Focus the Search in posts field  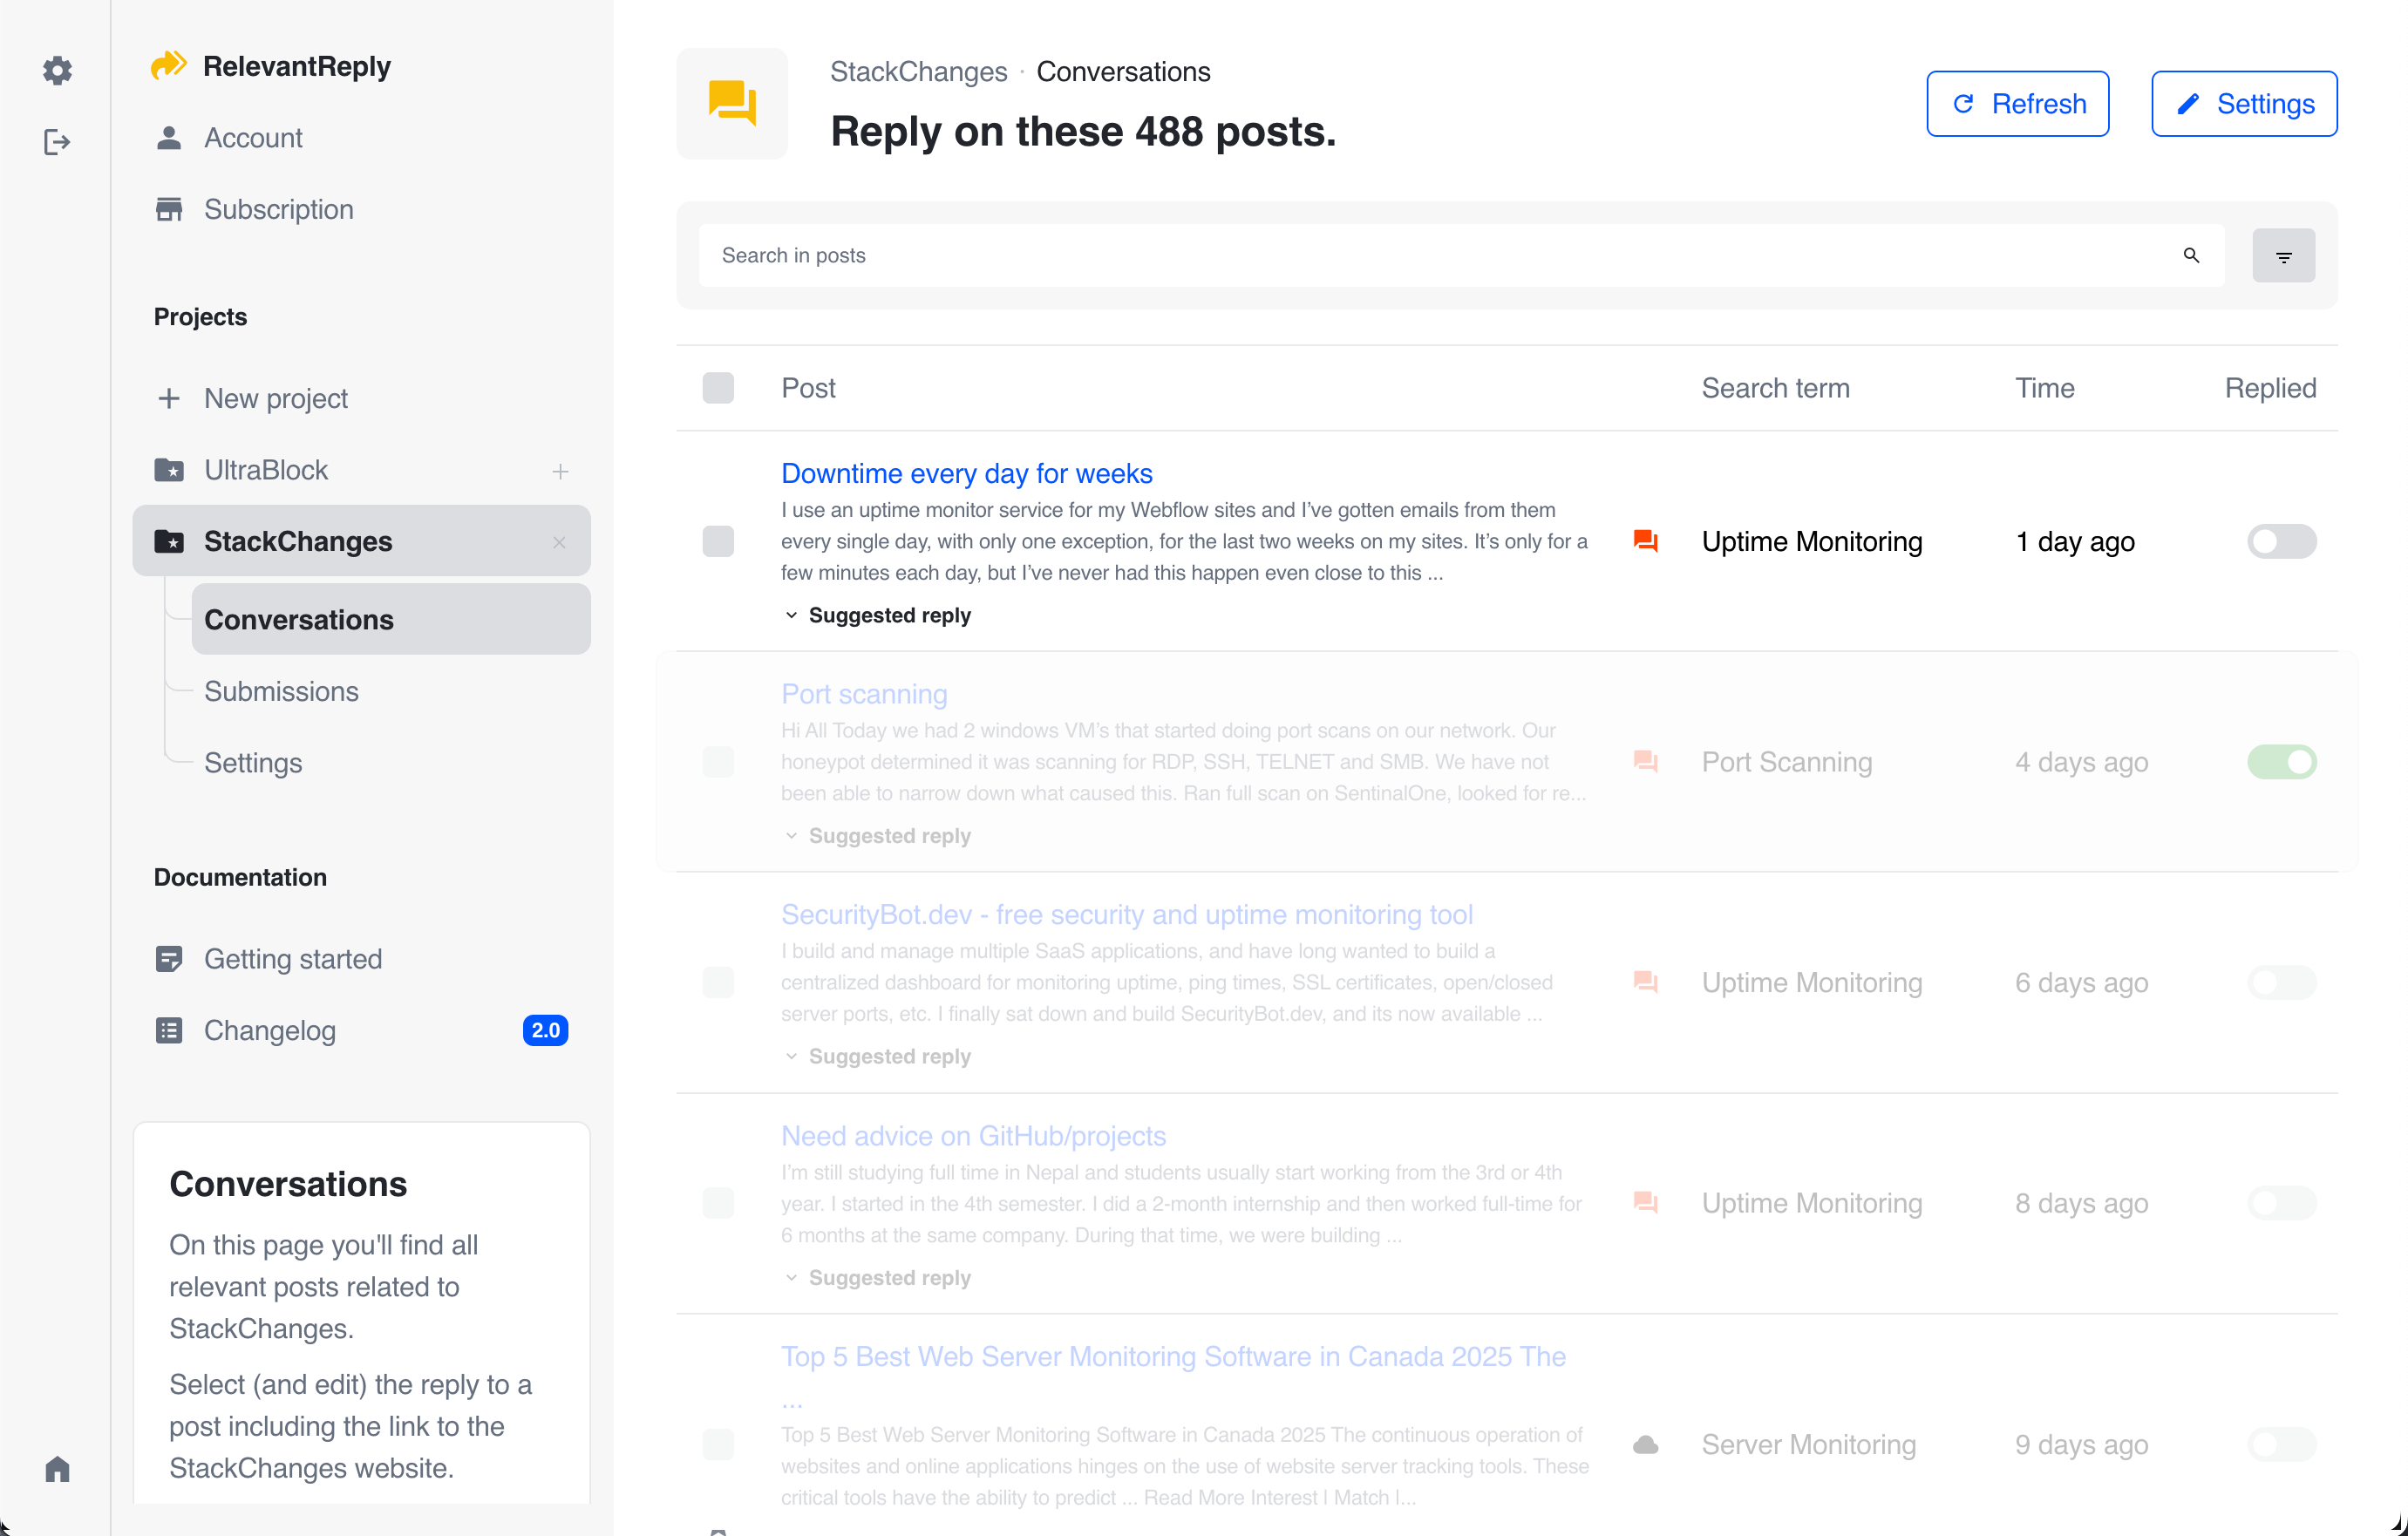click(x=1461, y=255)
